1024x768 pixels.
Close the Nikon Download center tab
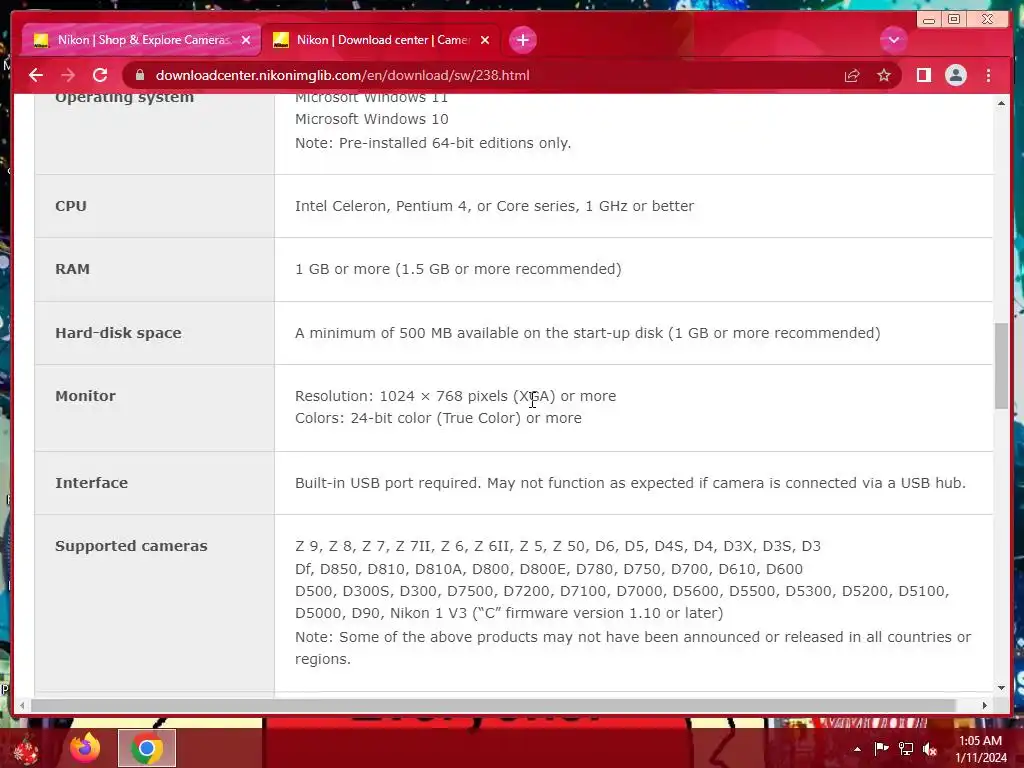click(485, 40)
